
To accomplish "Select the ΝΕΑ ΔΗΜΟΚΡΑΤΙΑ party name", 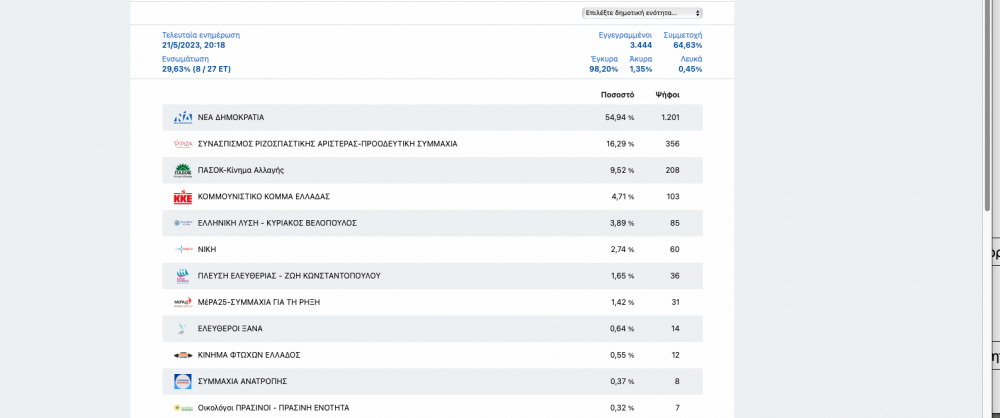I will coord(231,117).
